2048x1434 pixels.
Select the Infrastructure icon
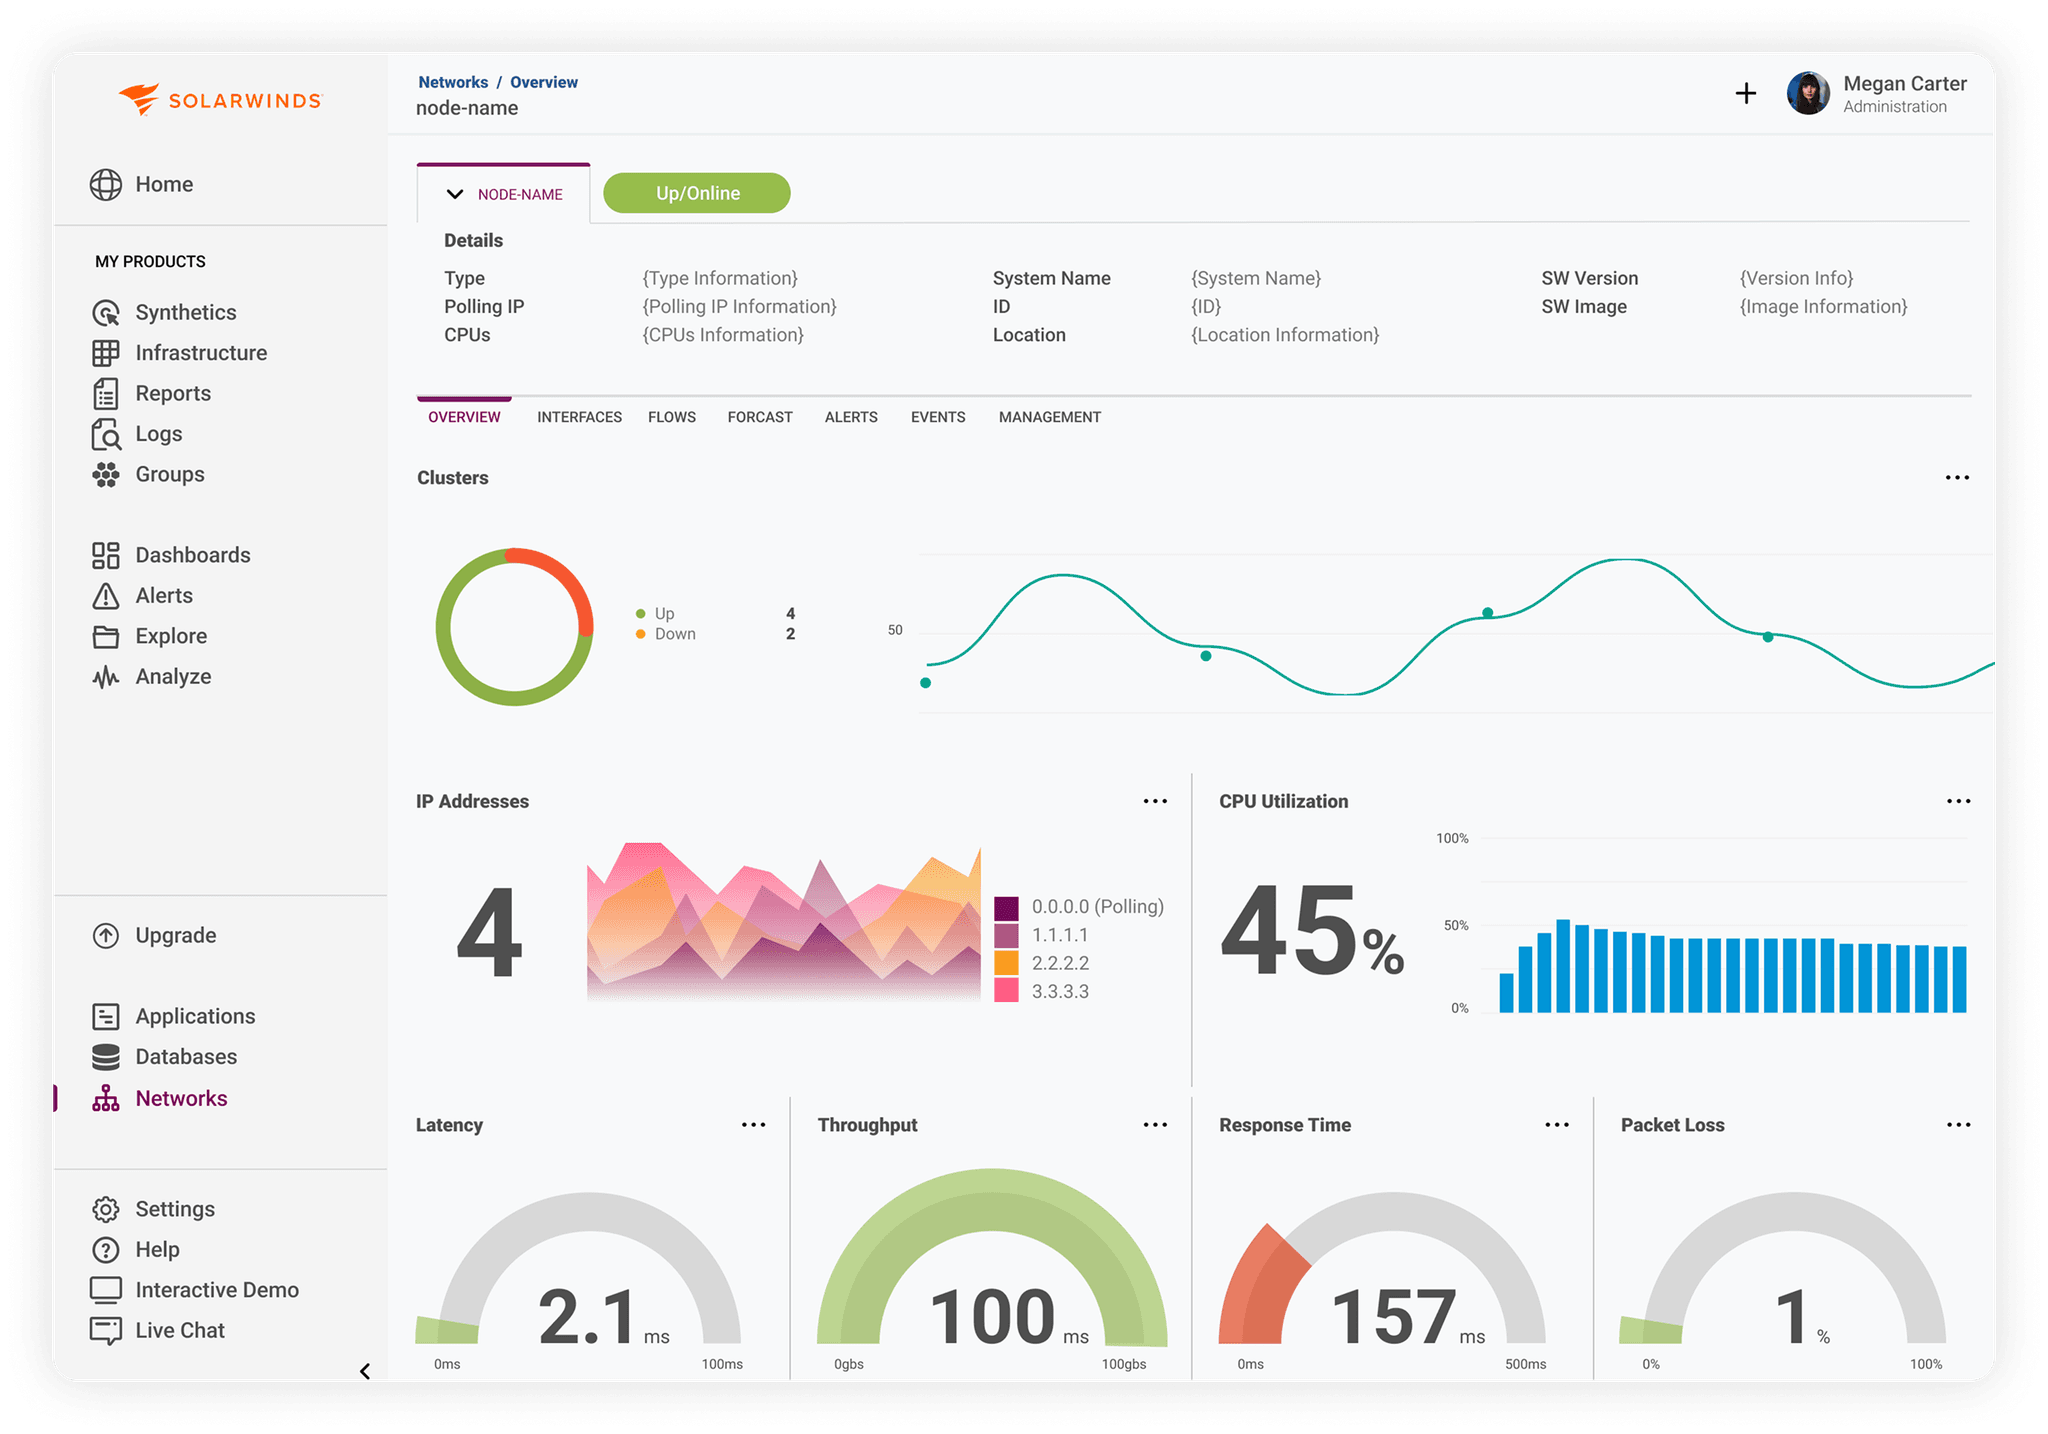click(x=106, y=352)
